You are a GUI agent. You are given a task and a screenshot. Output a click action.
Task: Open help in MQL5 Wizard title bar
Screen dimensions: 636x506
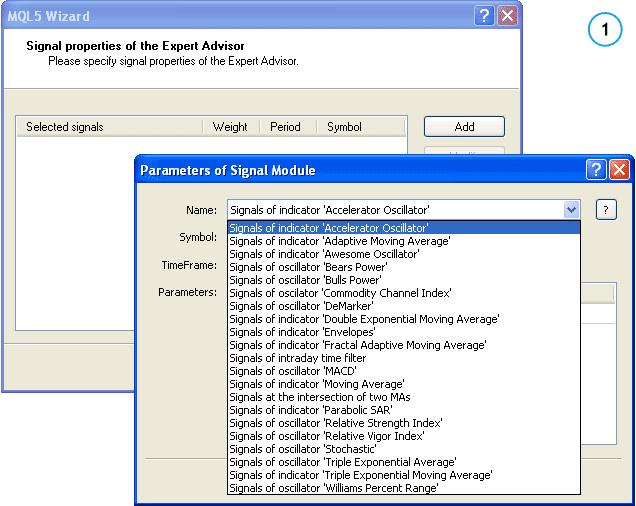tap(484, 16)
